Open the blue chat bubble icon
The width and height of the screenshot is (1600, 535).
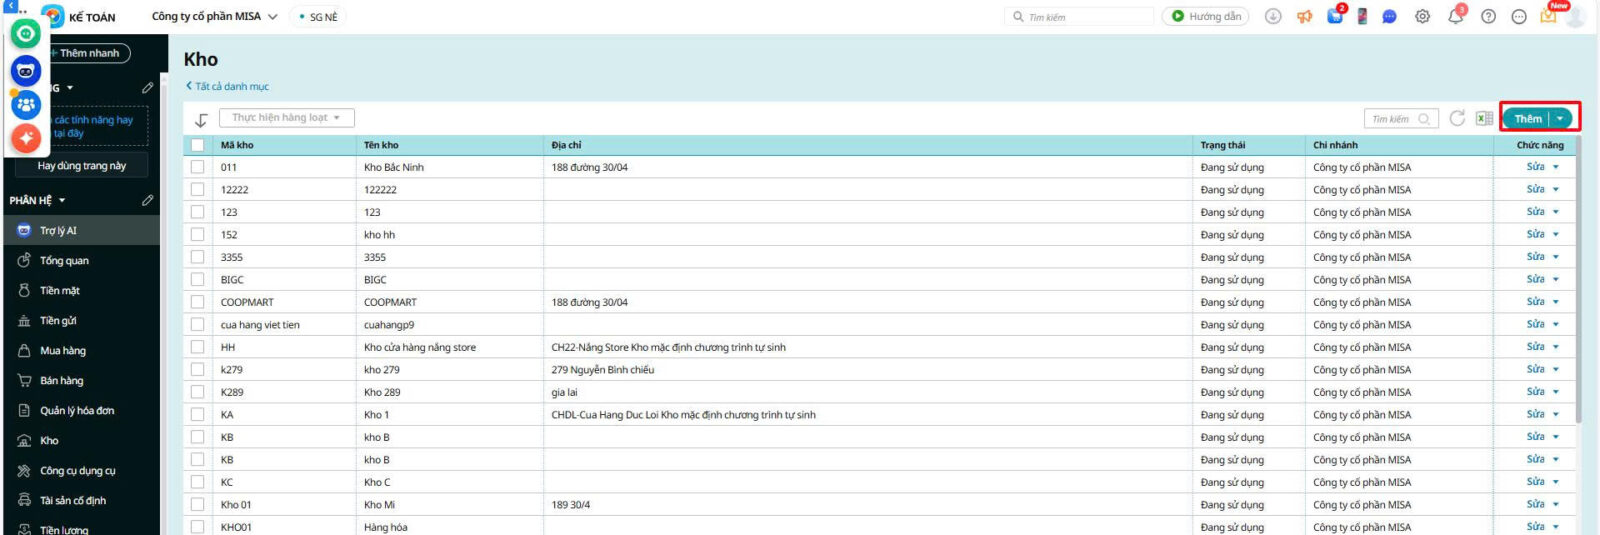click(1389, 17)
